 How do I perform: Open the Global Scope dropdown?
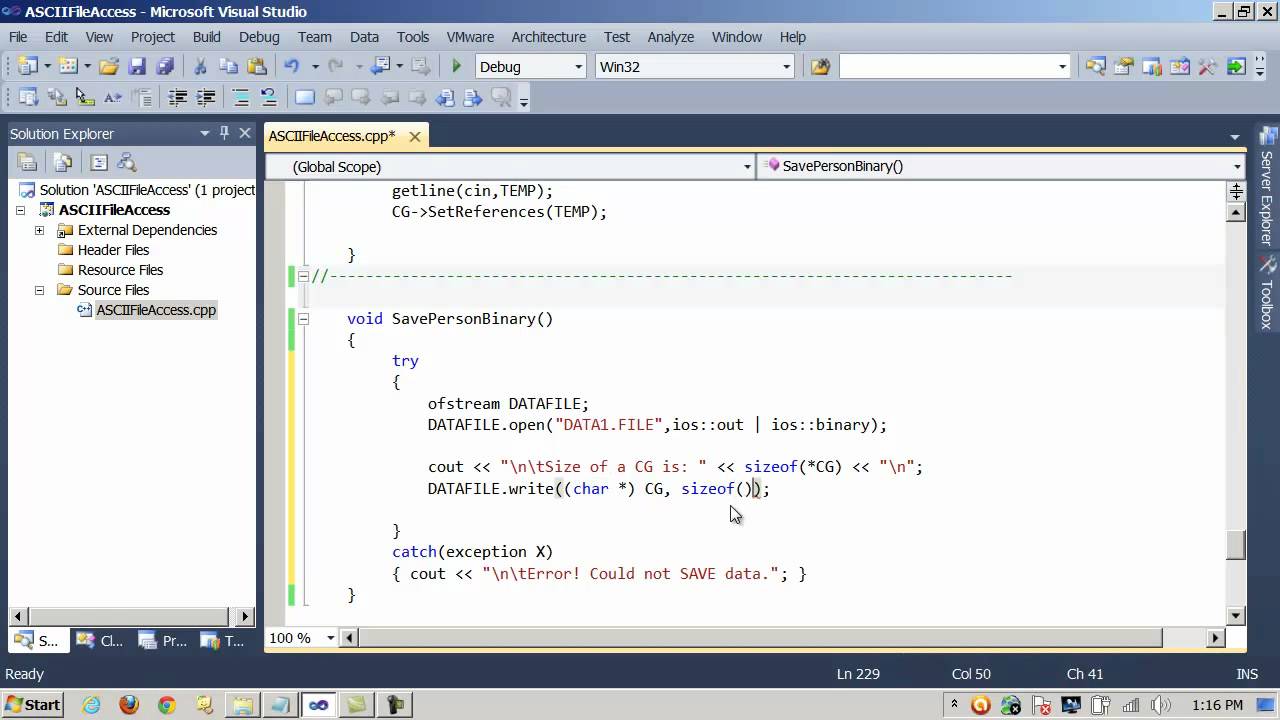click(747, 167)
